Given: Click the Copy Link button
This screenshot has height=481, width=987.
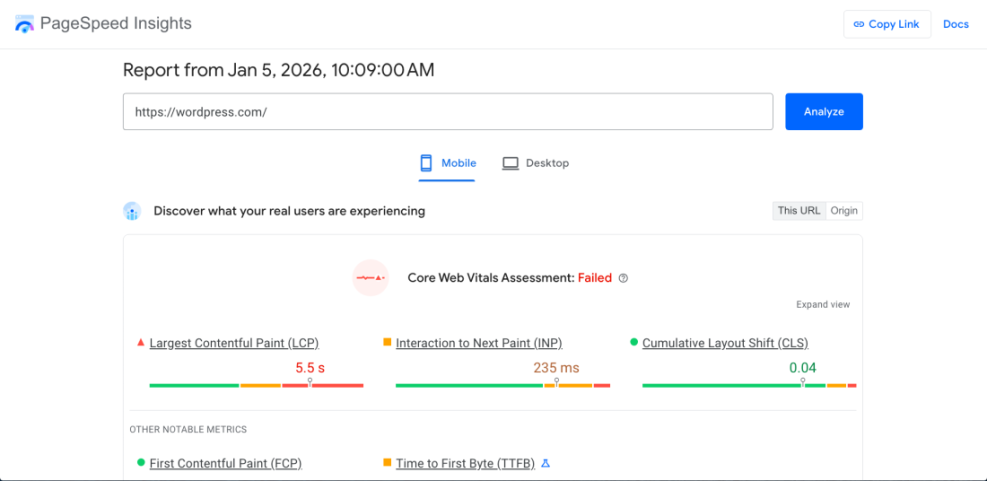Looking at the screenshot, I should coord(887,25).
